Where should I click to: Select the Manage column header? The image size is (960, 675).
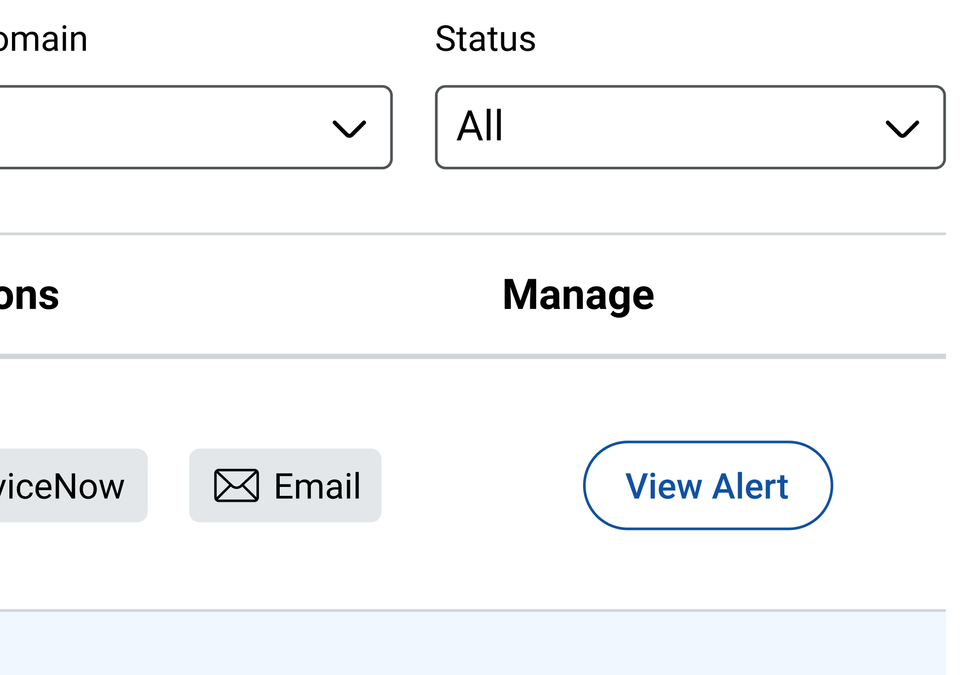pos(578,294)
